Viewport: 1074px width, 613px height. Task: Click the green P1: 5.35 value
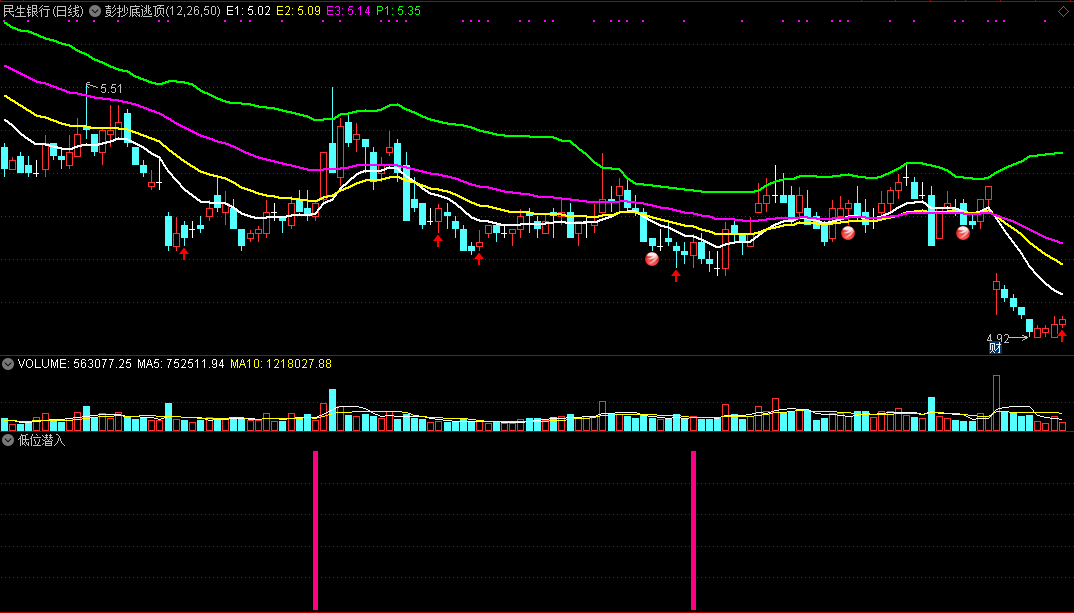[x=398, y=11]
